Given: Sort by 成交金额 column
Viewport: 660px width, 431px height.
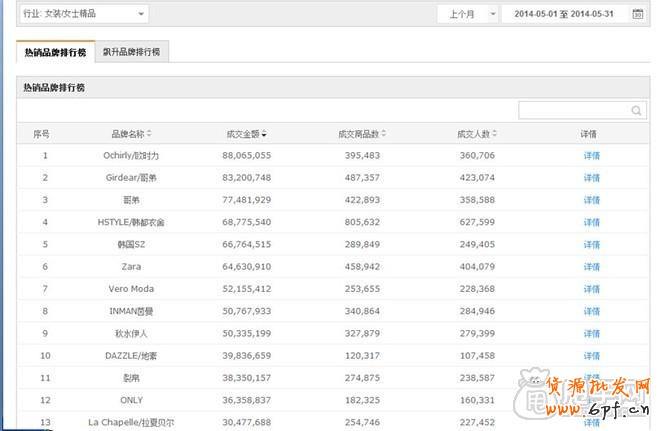Looking at the screenshot, I should point(246,134).
